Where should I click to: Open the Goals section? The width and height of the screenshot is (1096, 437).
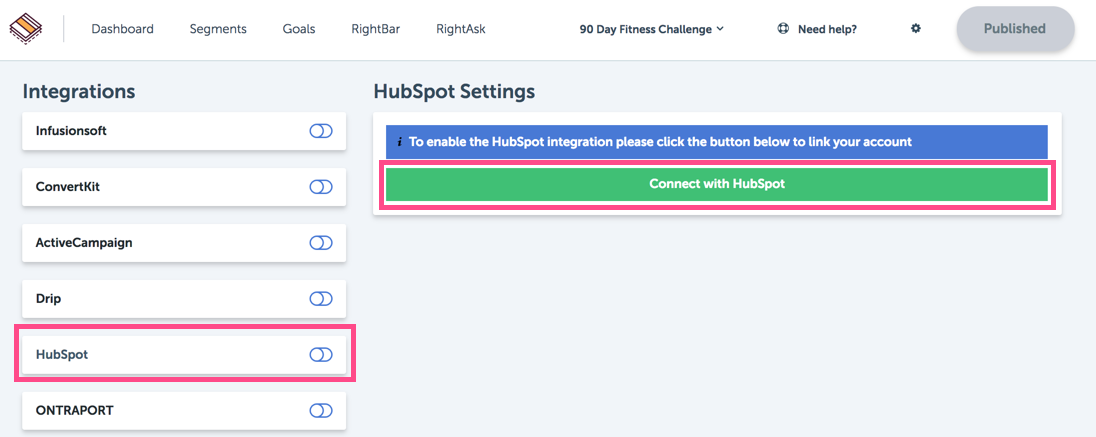299,29
